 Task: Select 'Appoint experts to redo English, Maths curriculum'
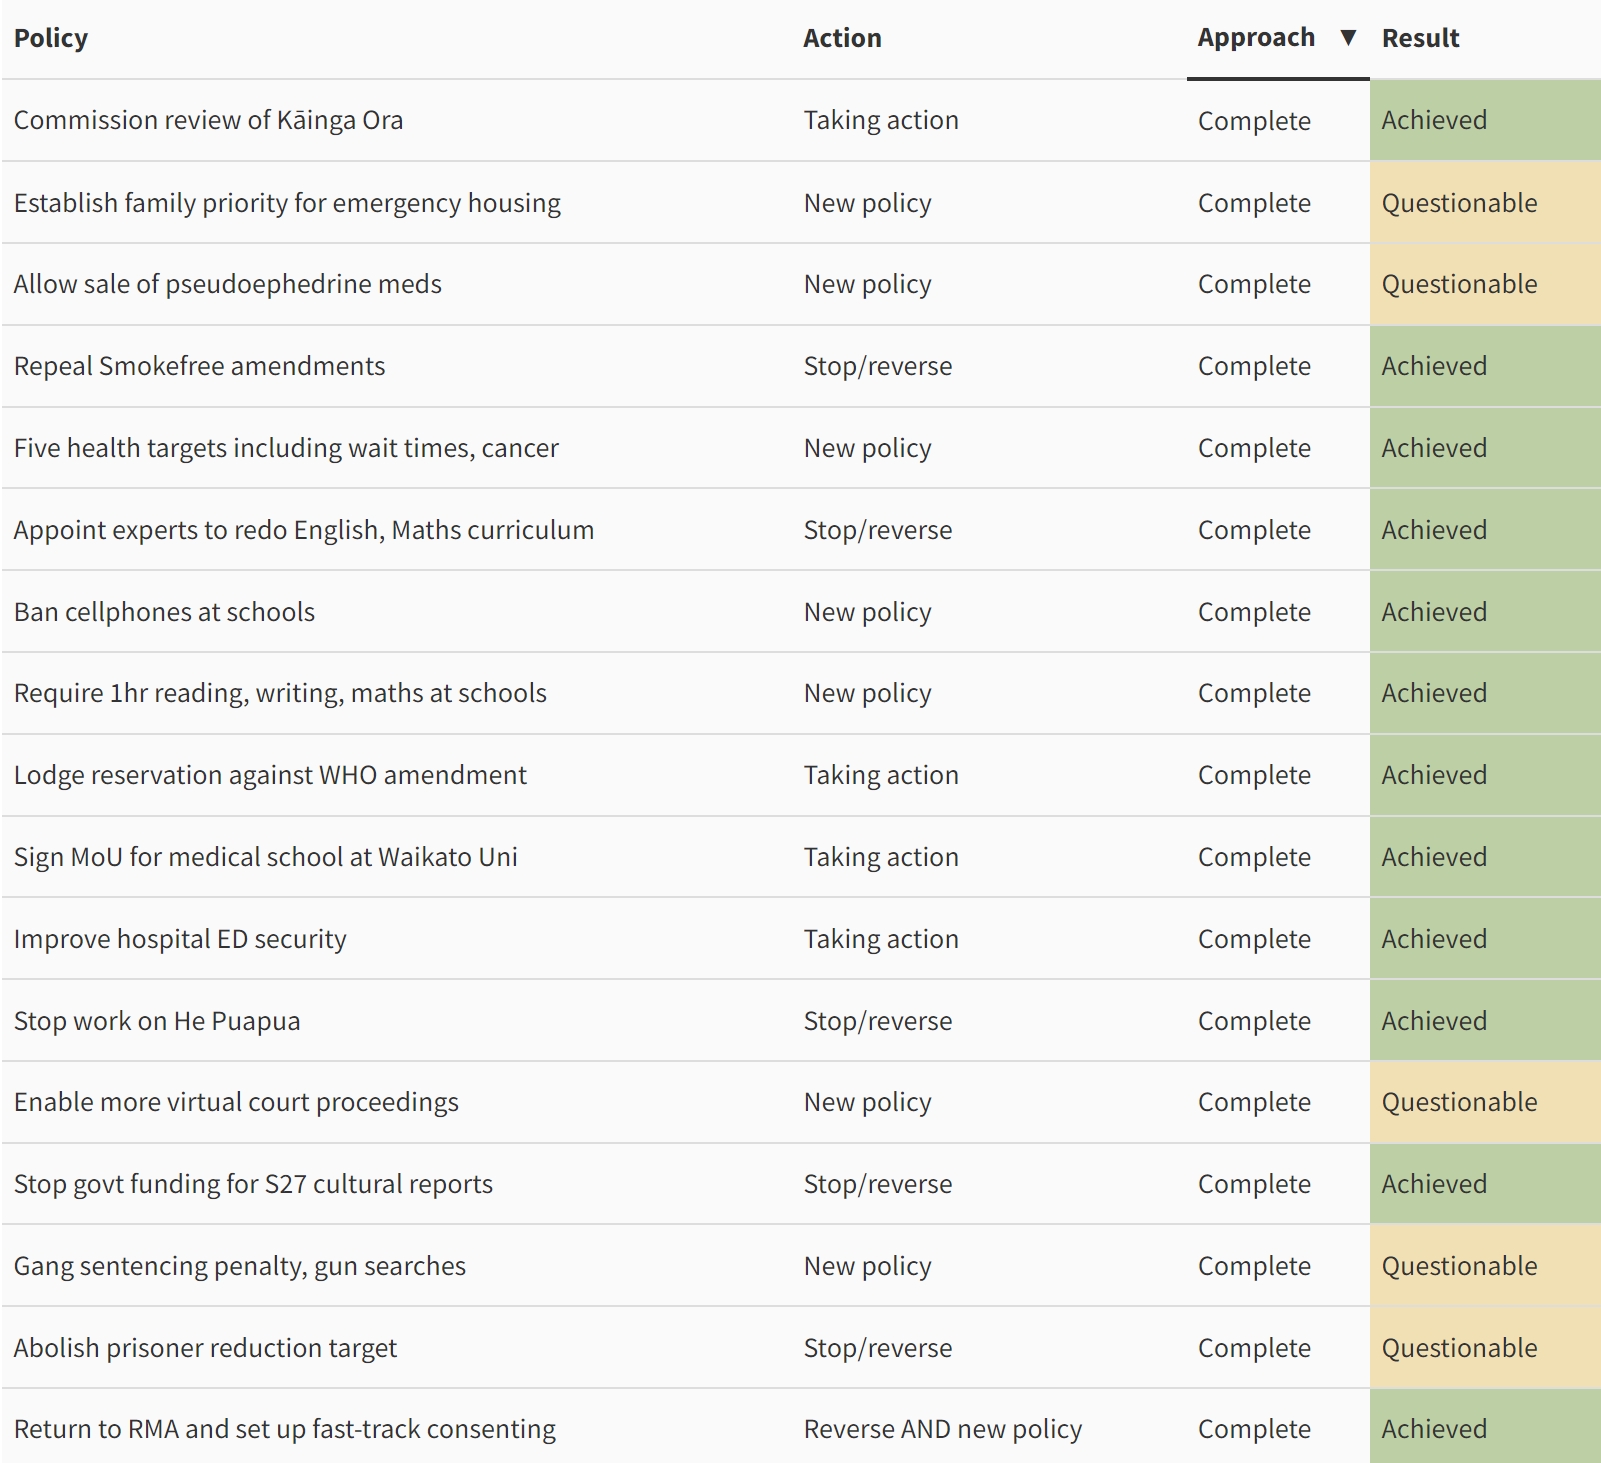304,530
